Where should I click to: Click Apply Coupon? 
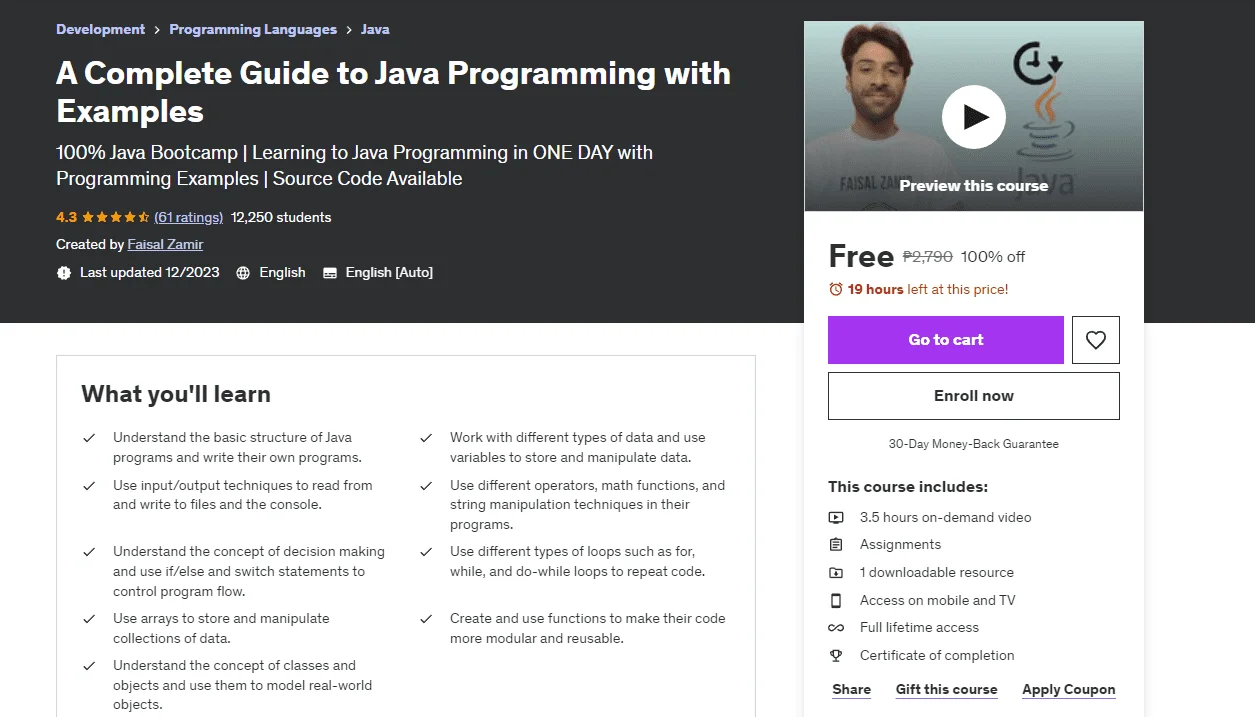tap(1068, 689)
